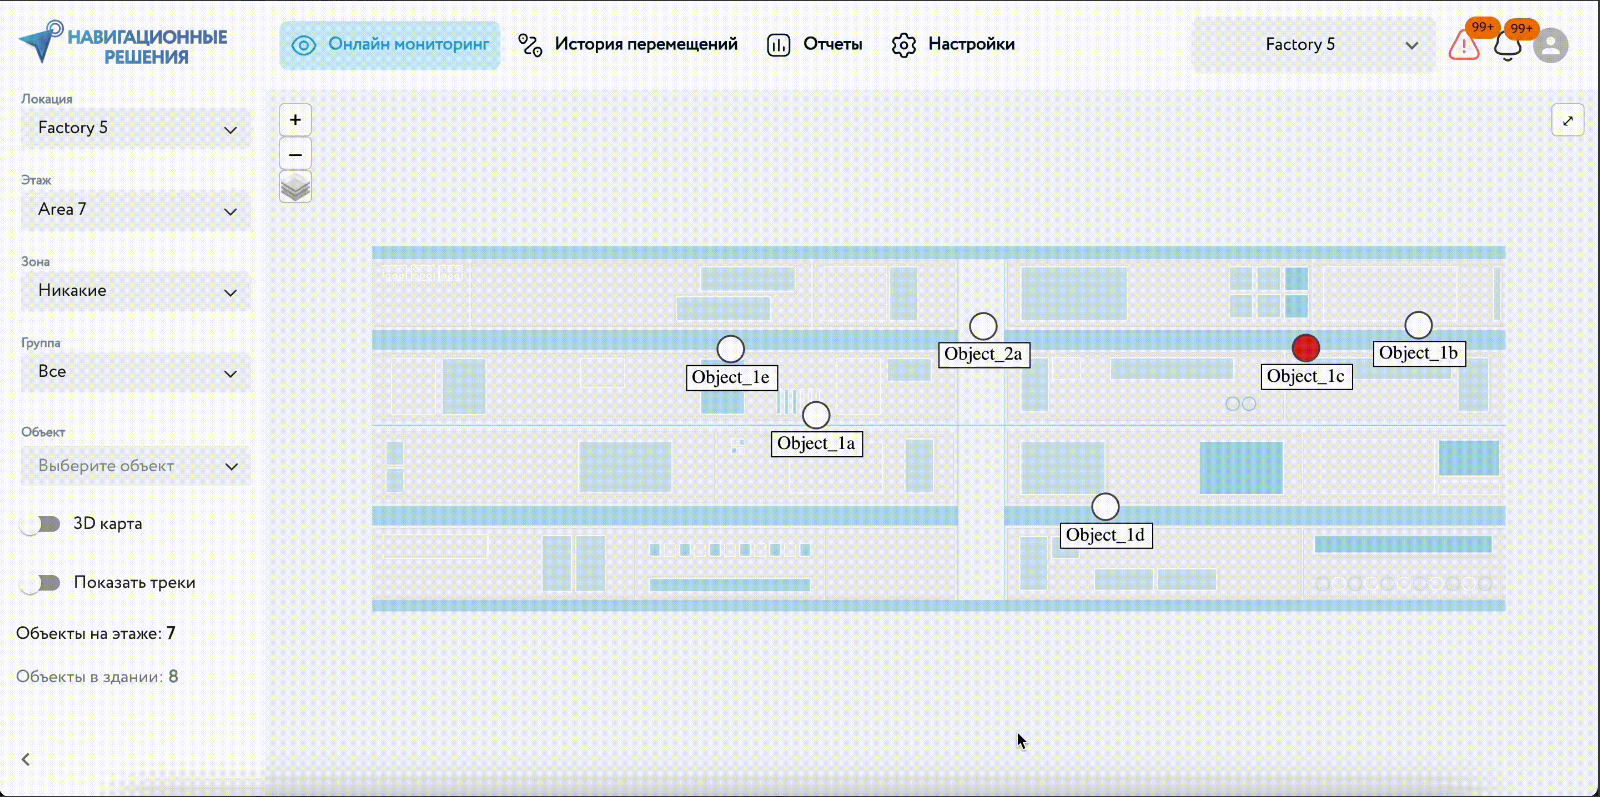Click the Object_1b label
1600x797 pixels.
click(1418, 353)
